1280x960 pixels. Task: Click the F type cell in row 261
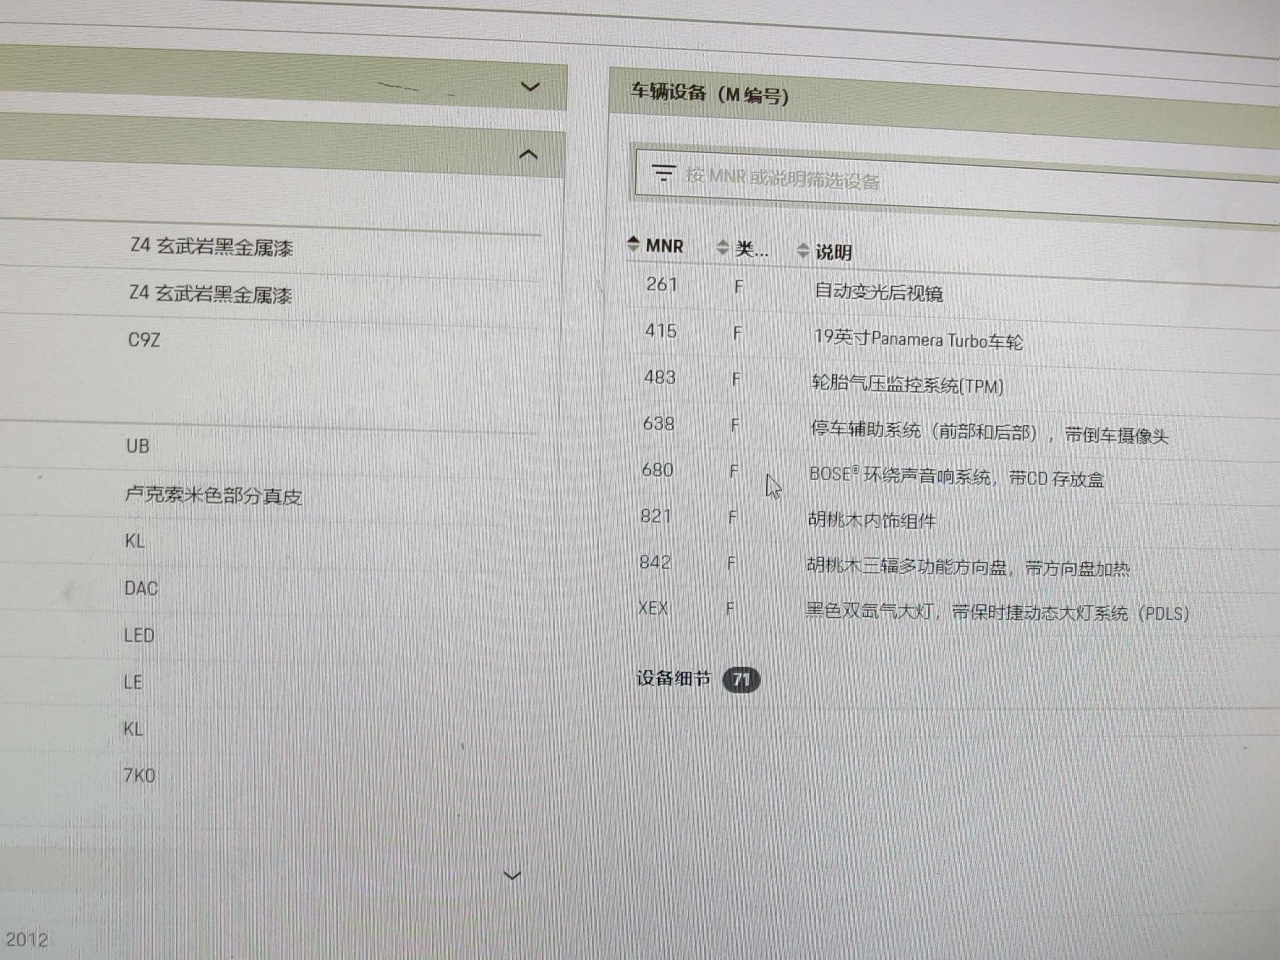(739, 287)
